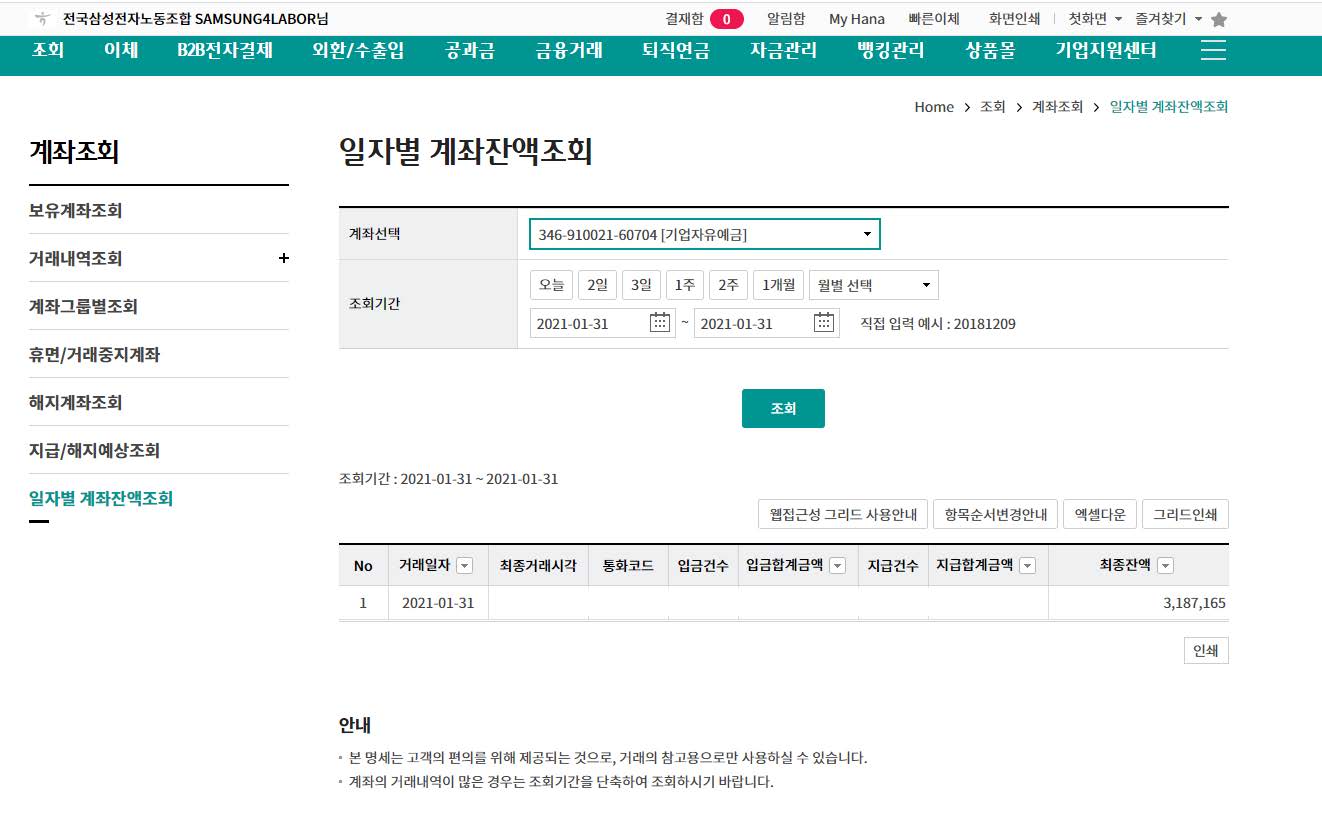The width and height of the screenshot is (1322, 825).
Task: Open the hamburger full menu icon
Action: click(x=1213, y=51)
